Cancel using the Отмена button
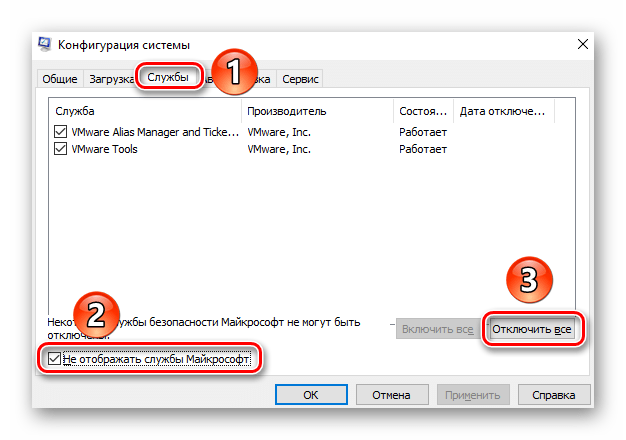Screen dimensions: 626x440 click(392, 394)
